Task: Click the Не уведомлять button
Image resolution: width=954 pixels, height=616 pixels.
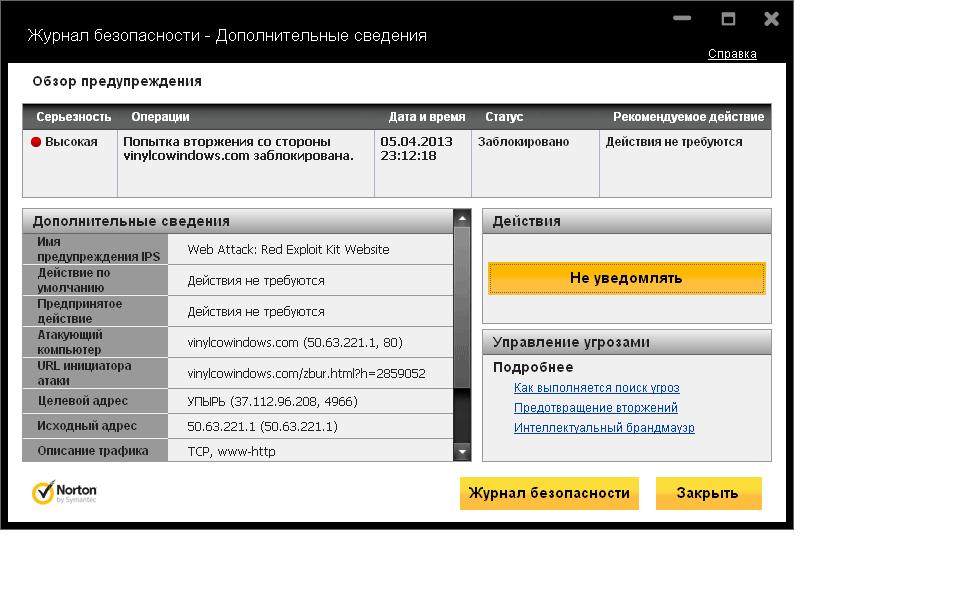Action: (627, 278)
